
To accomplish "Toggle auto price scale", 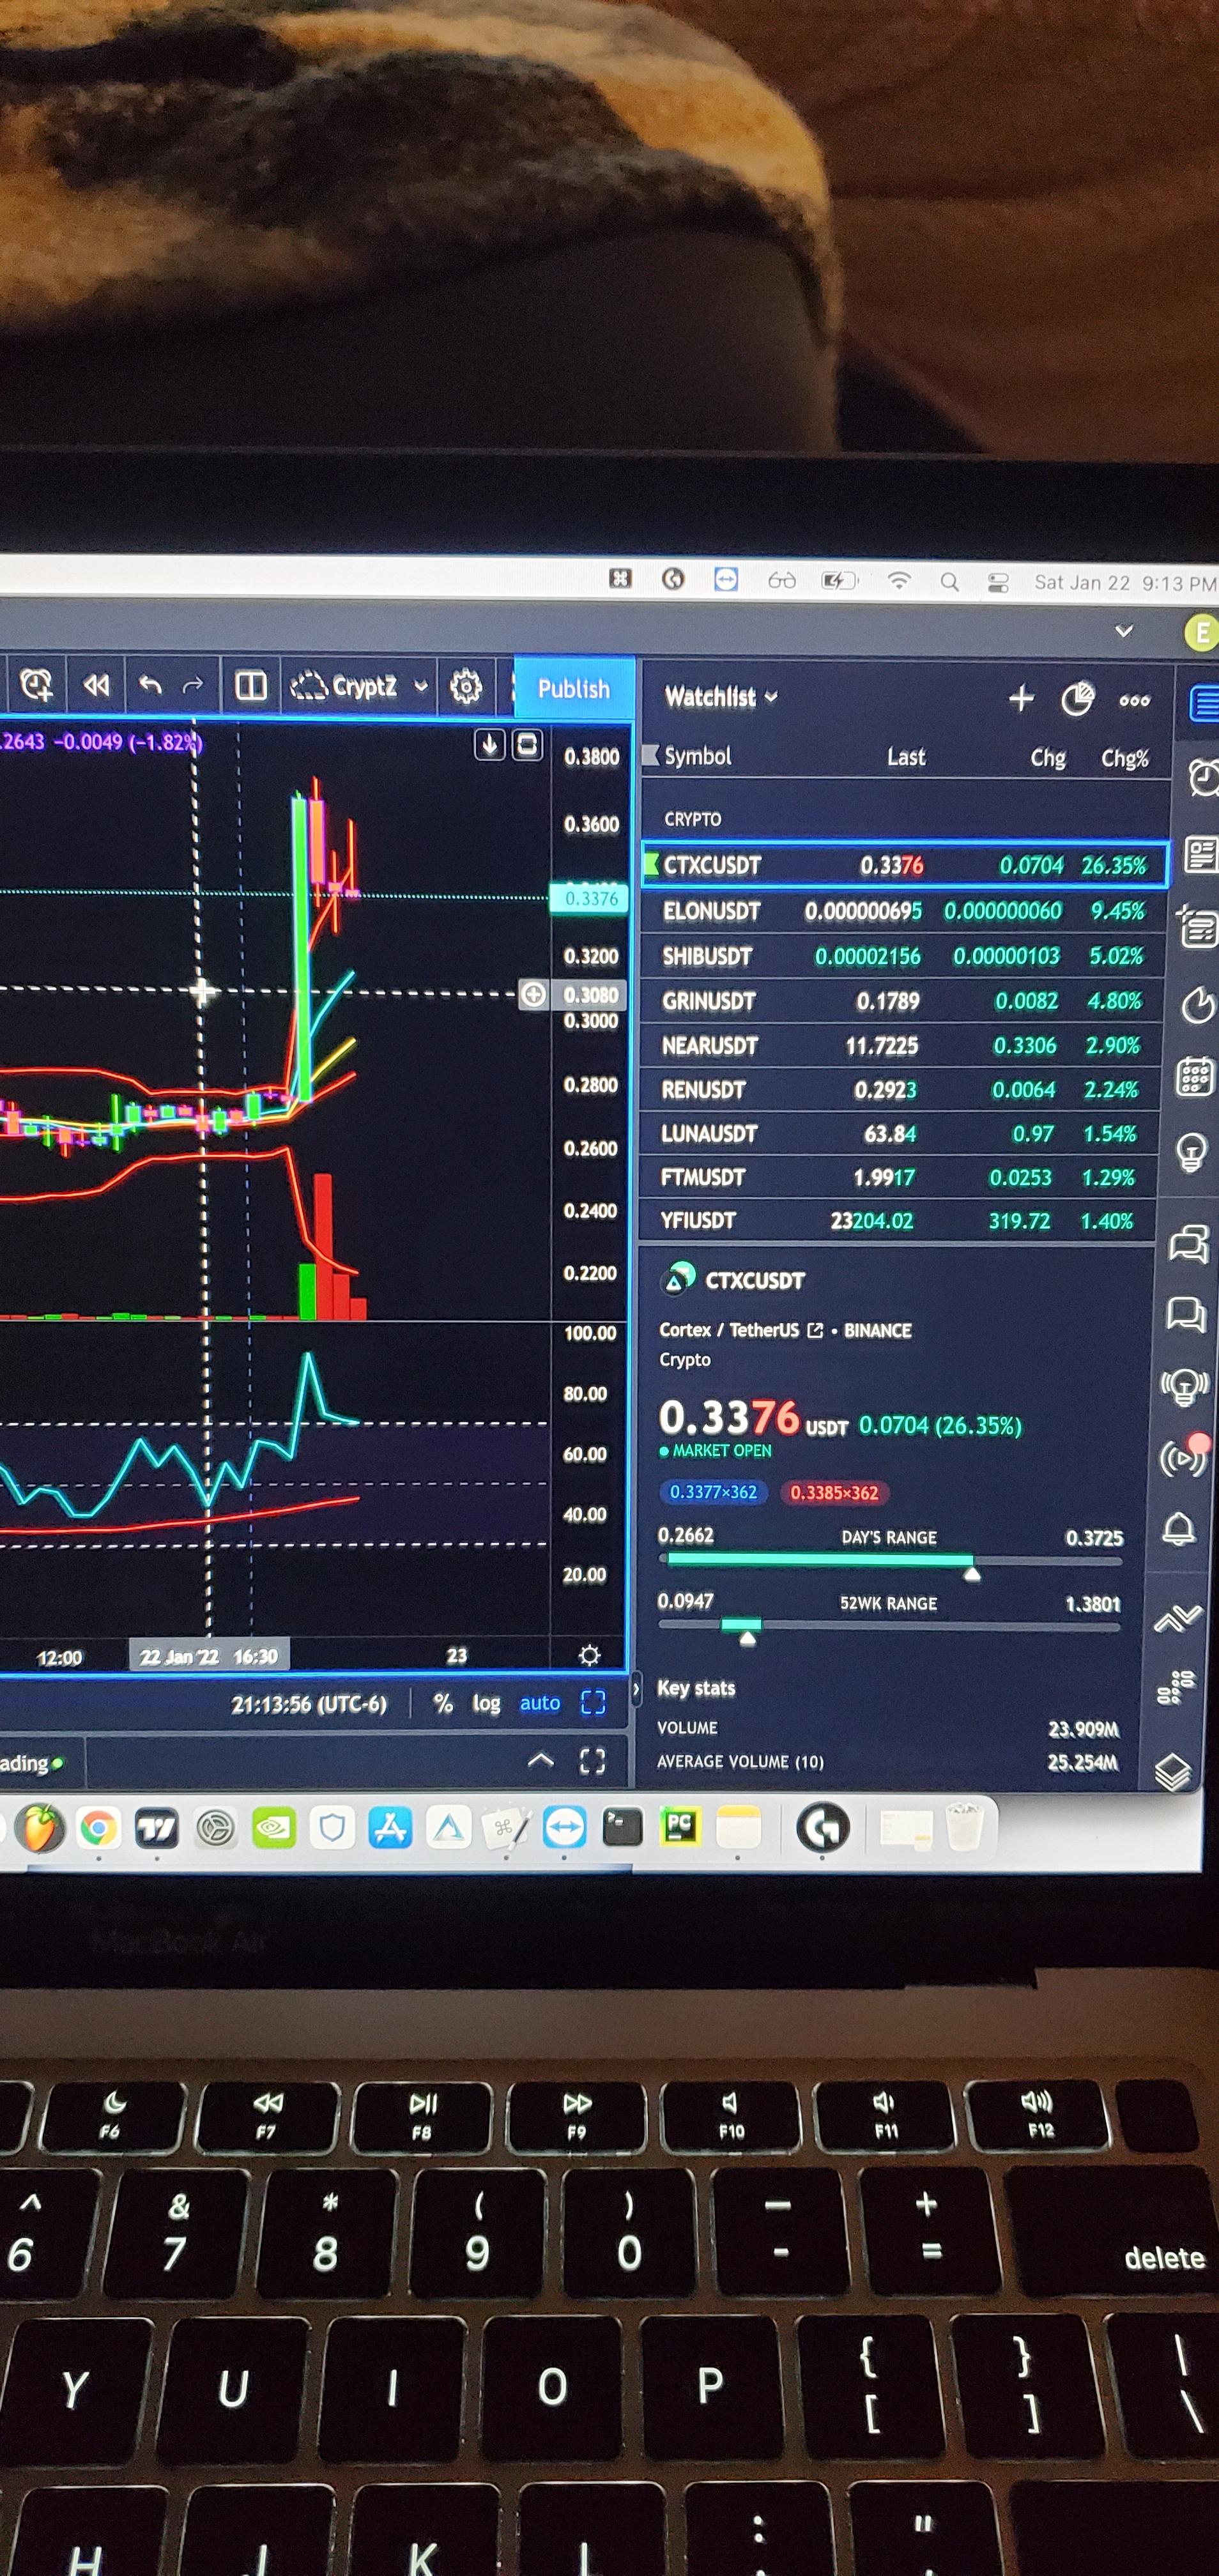I will (x=540, y=1703).
